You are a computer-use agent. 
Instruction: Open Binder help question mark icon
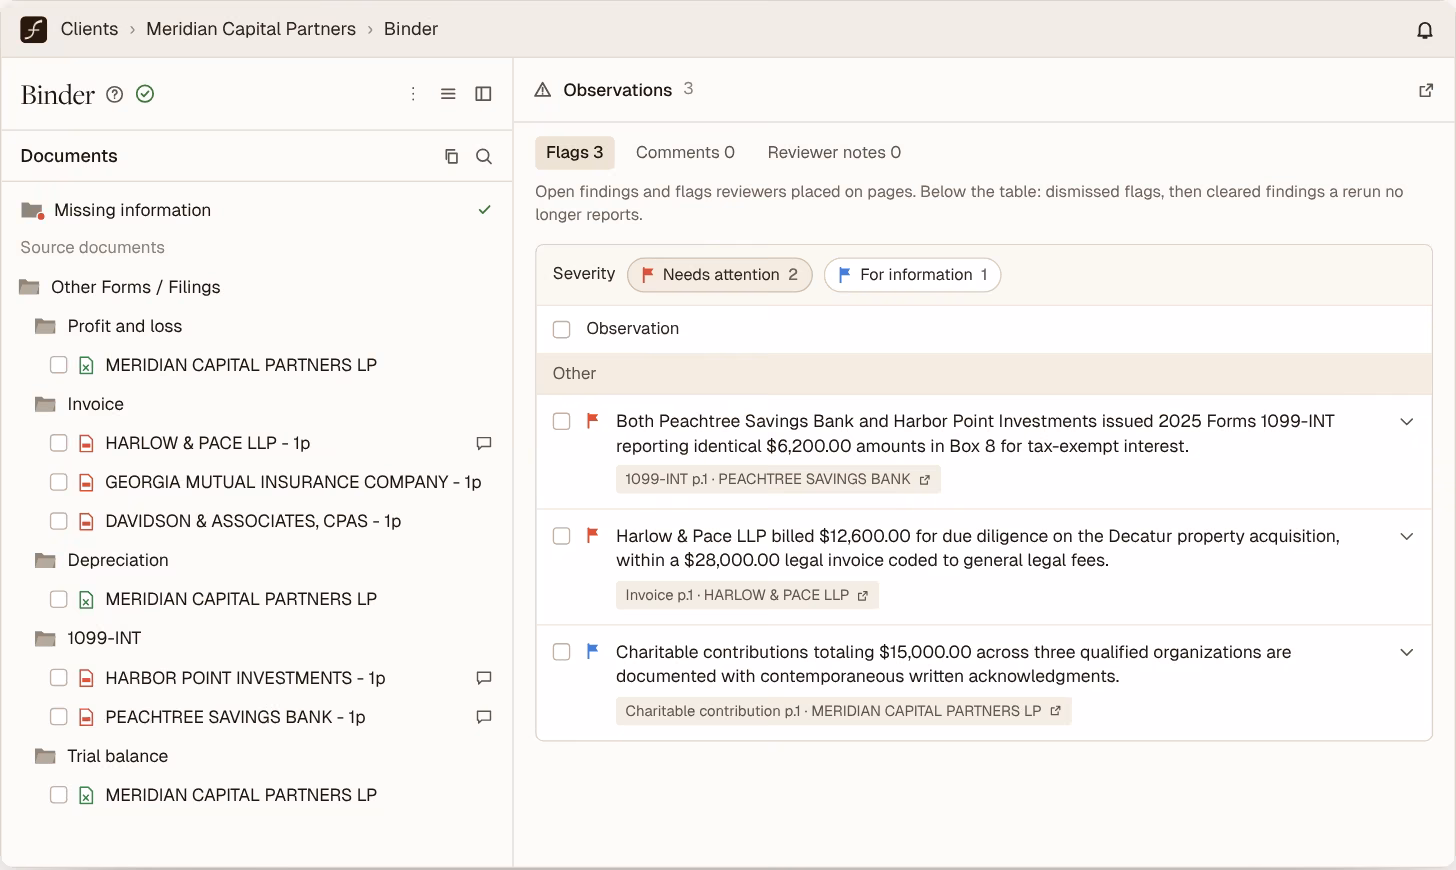115,94
